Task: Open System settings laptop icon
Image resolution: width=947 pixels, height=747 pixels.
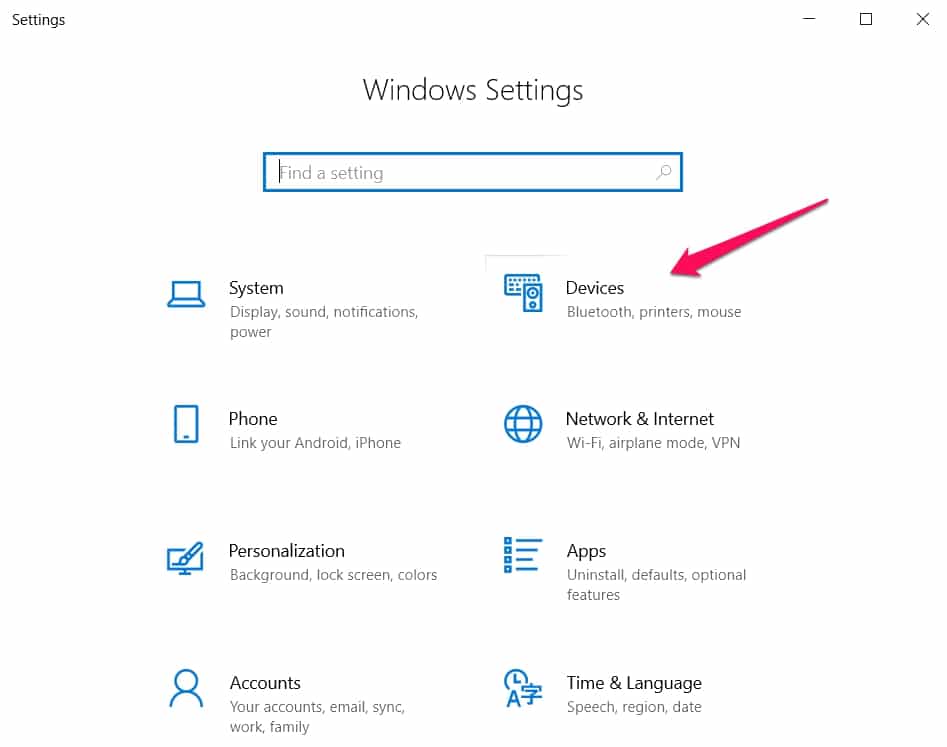Action: (x=186, y=294)
